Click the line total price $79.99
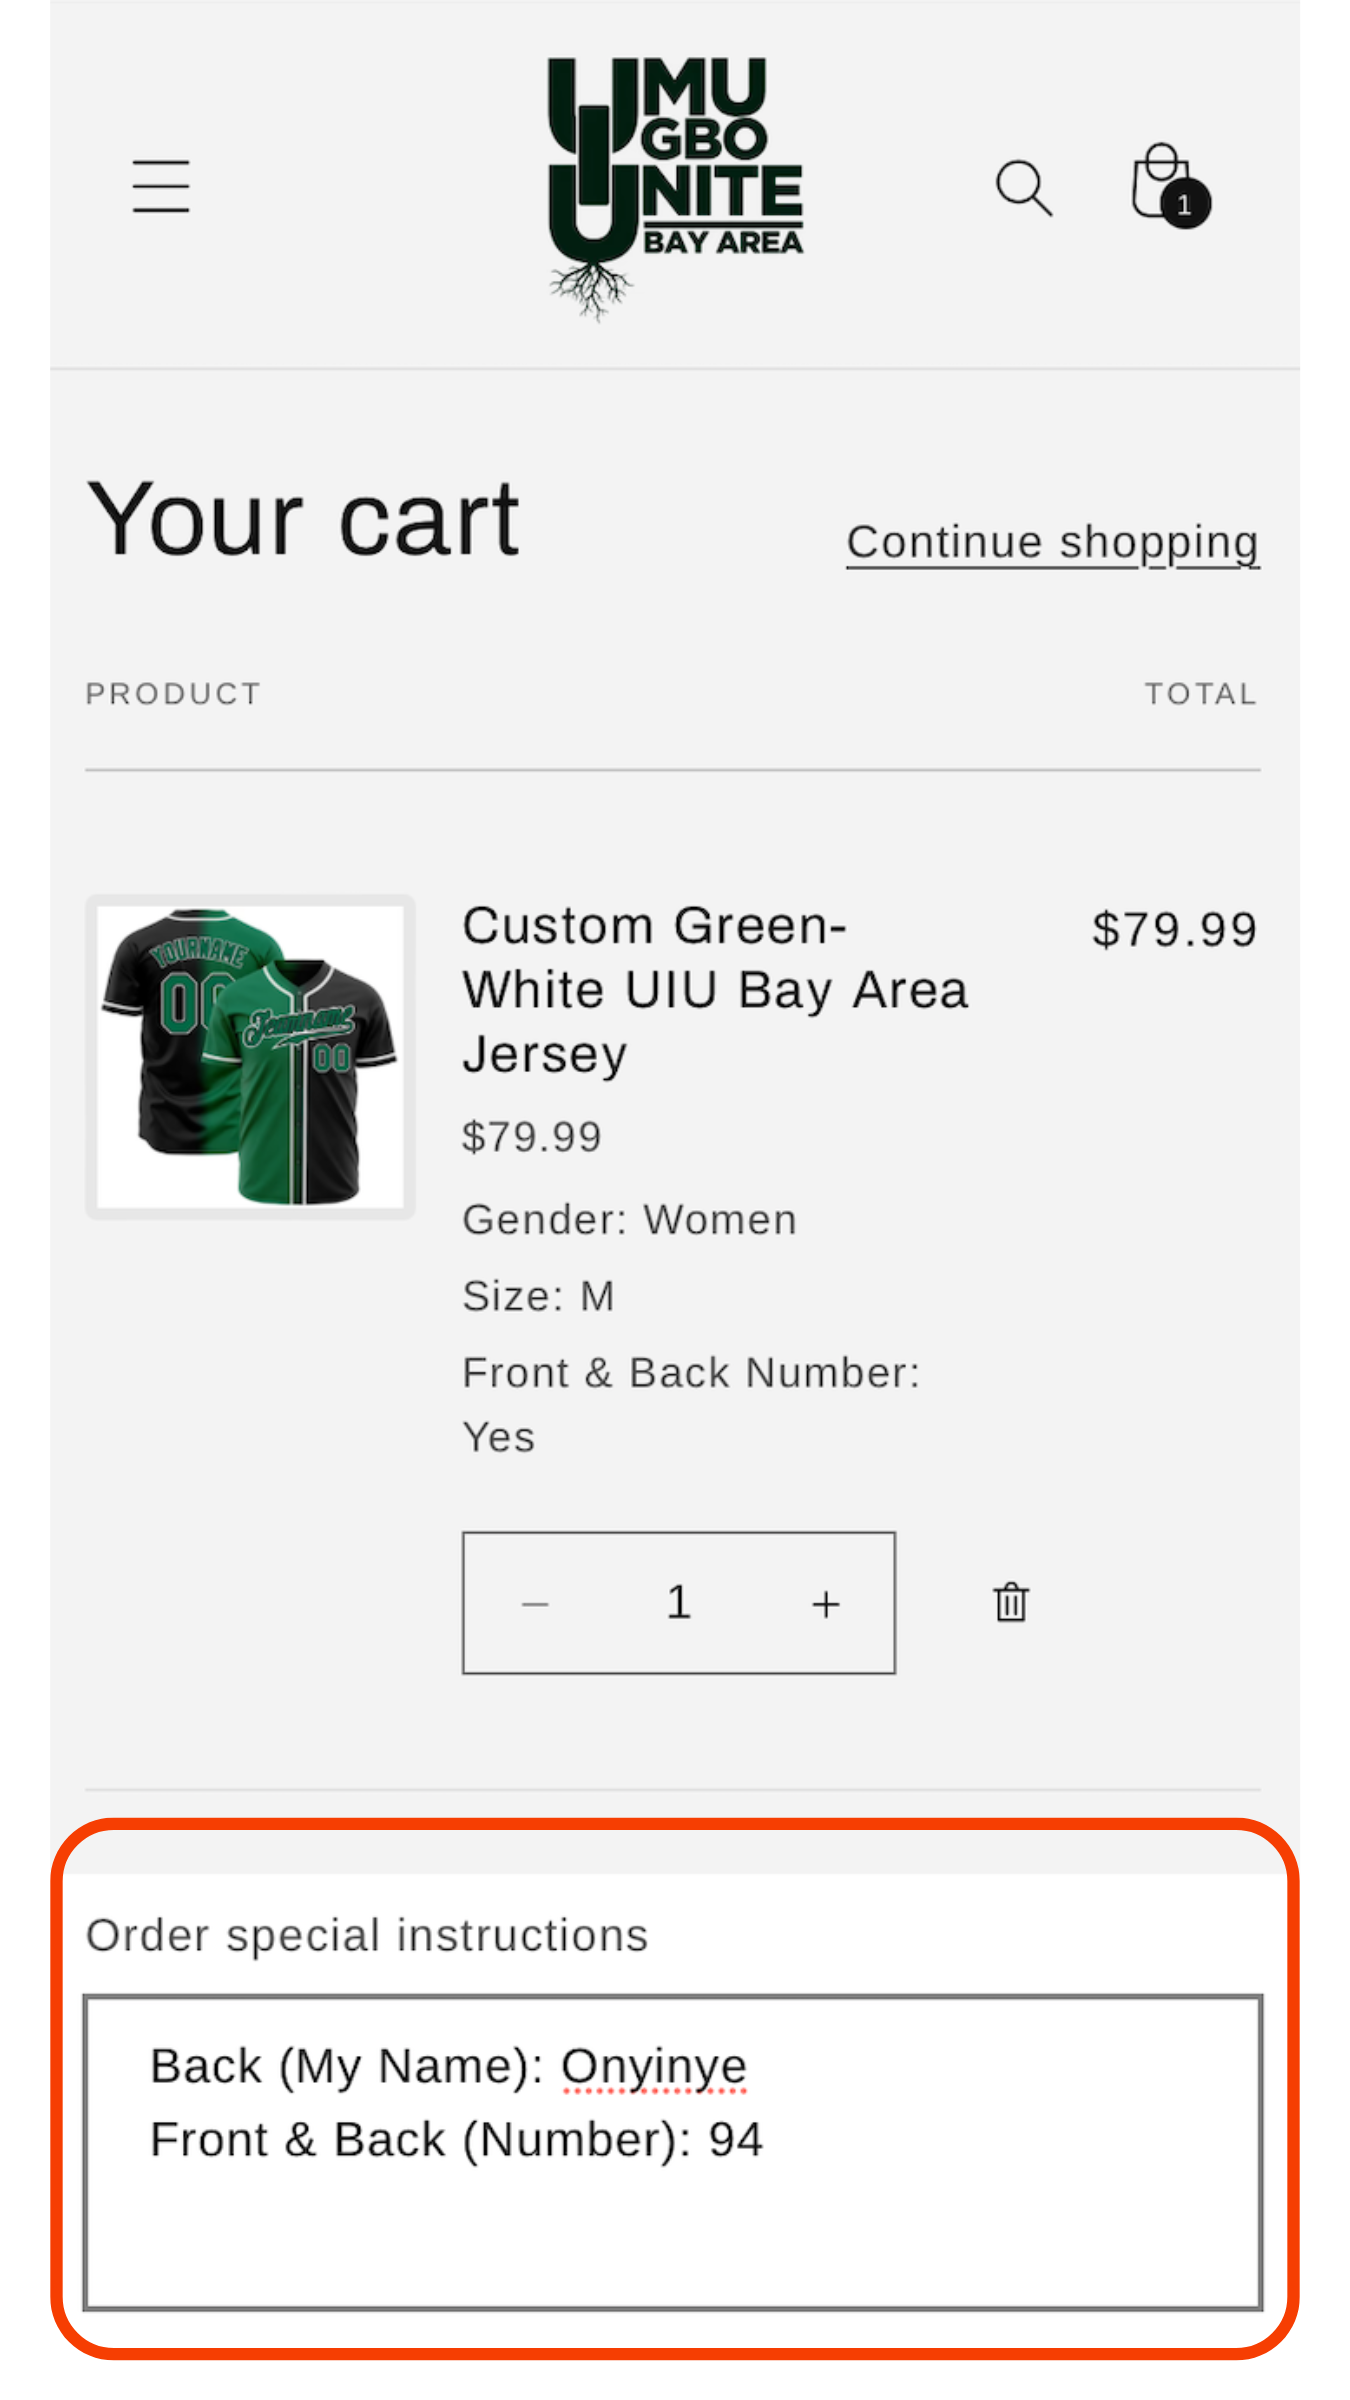Viewport: 1350px width, 2400px height. pos(1174,929)
